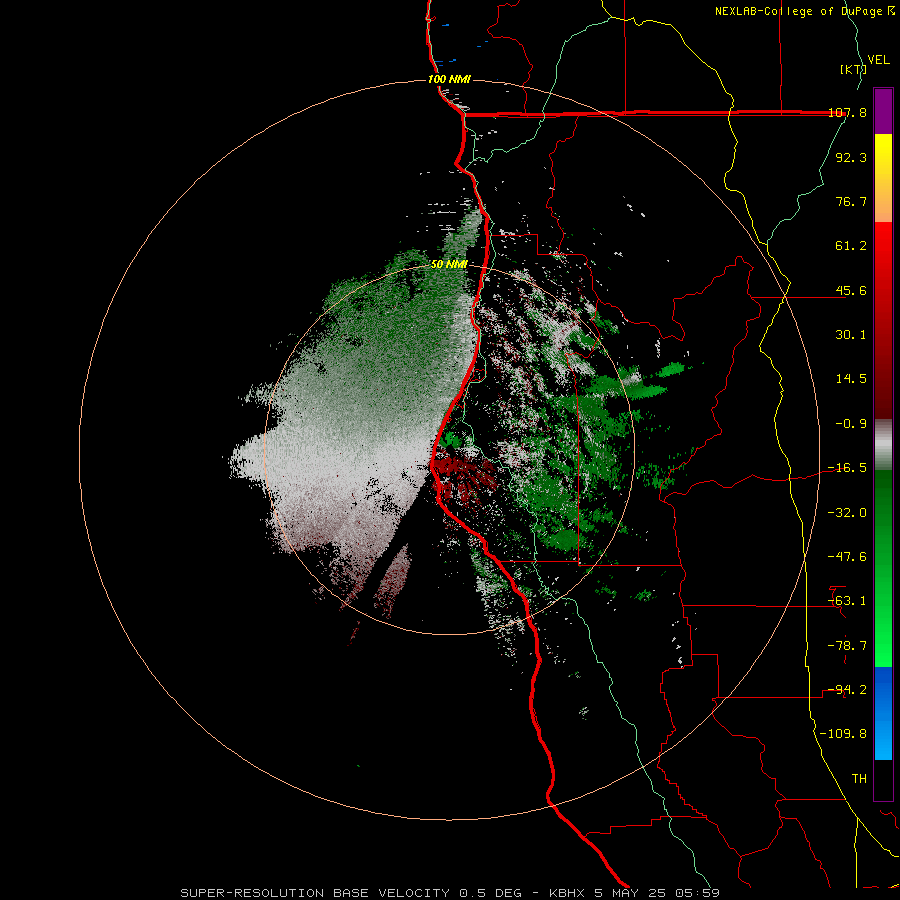
Task: Pick the blue segment of velocity color bar
Action: (x=883, y=713)
